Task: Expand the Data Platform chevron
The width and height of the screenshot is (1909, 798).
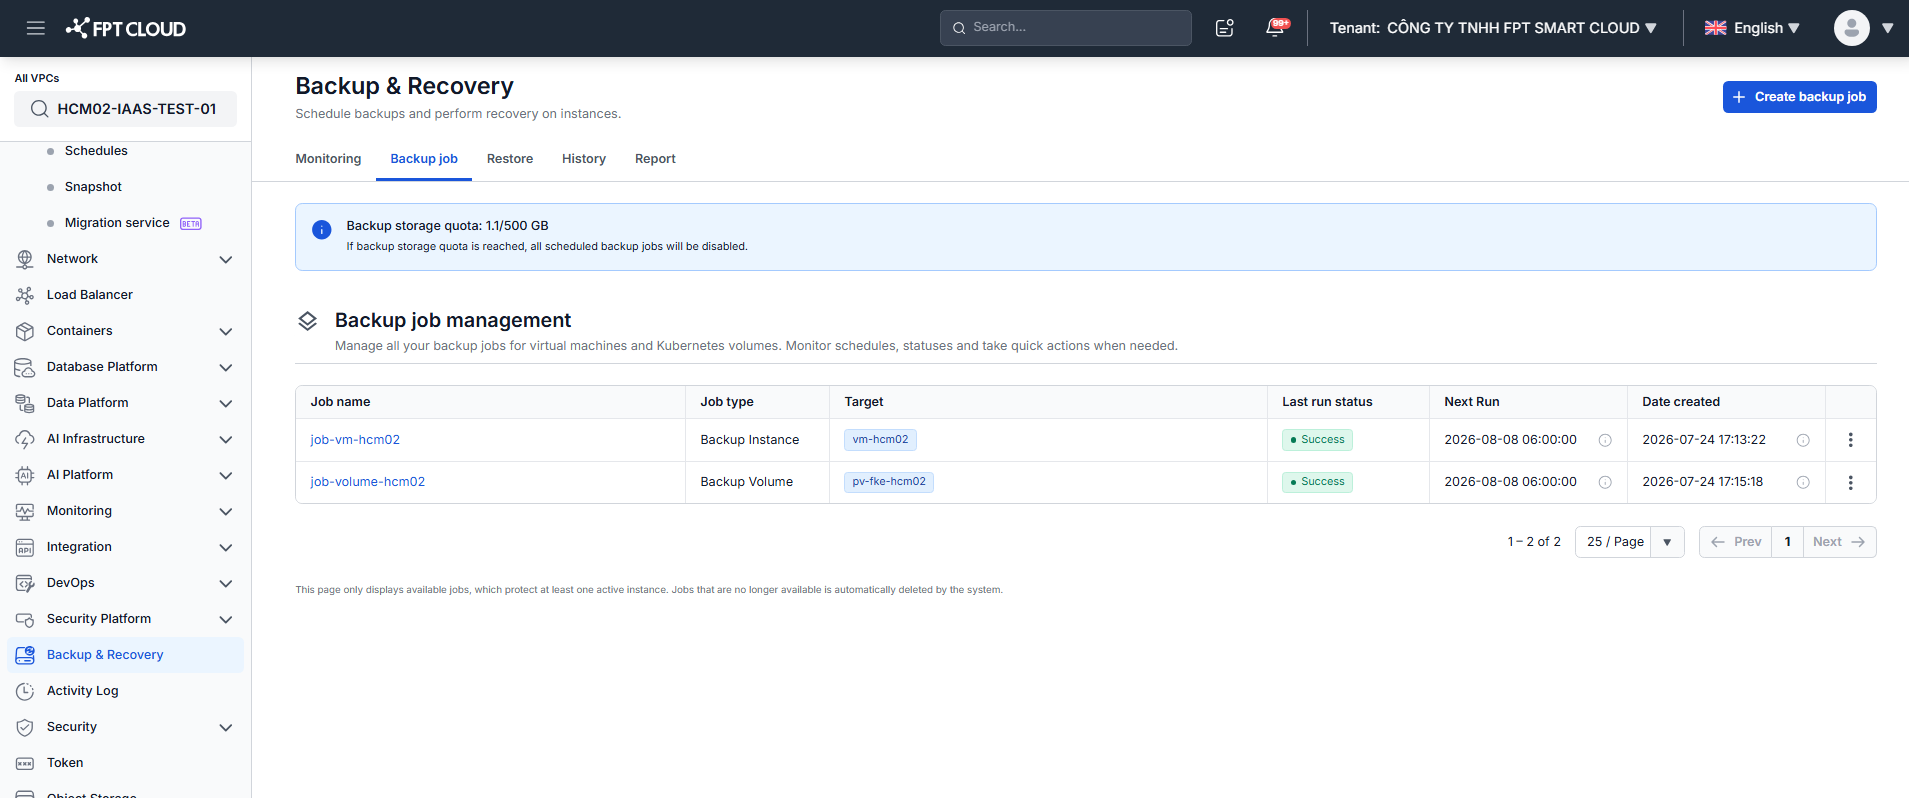Action: tap(226, 403)
